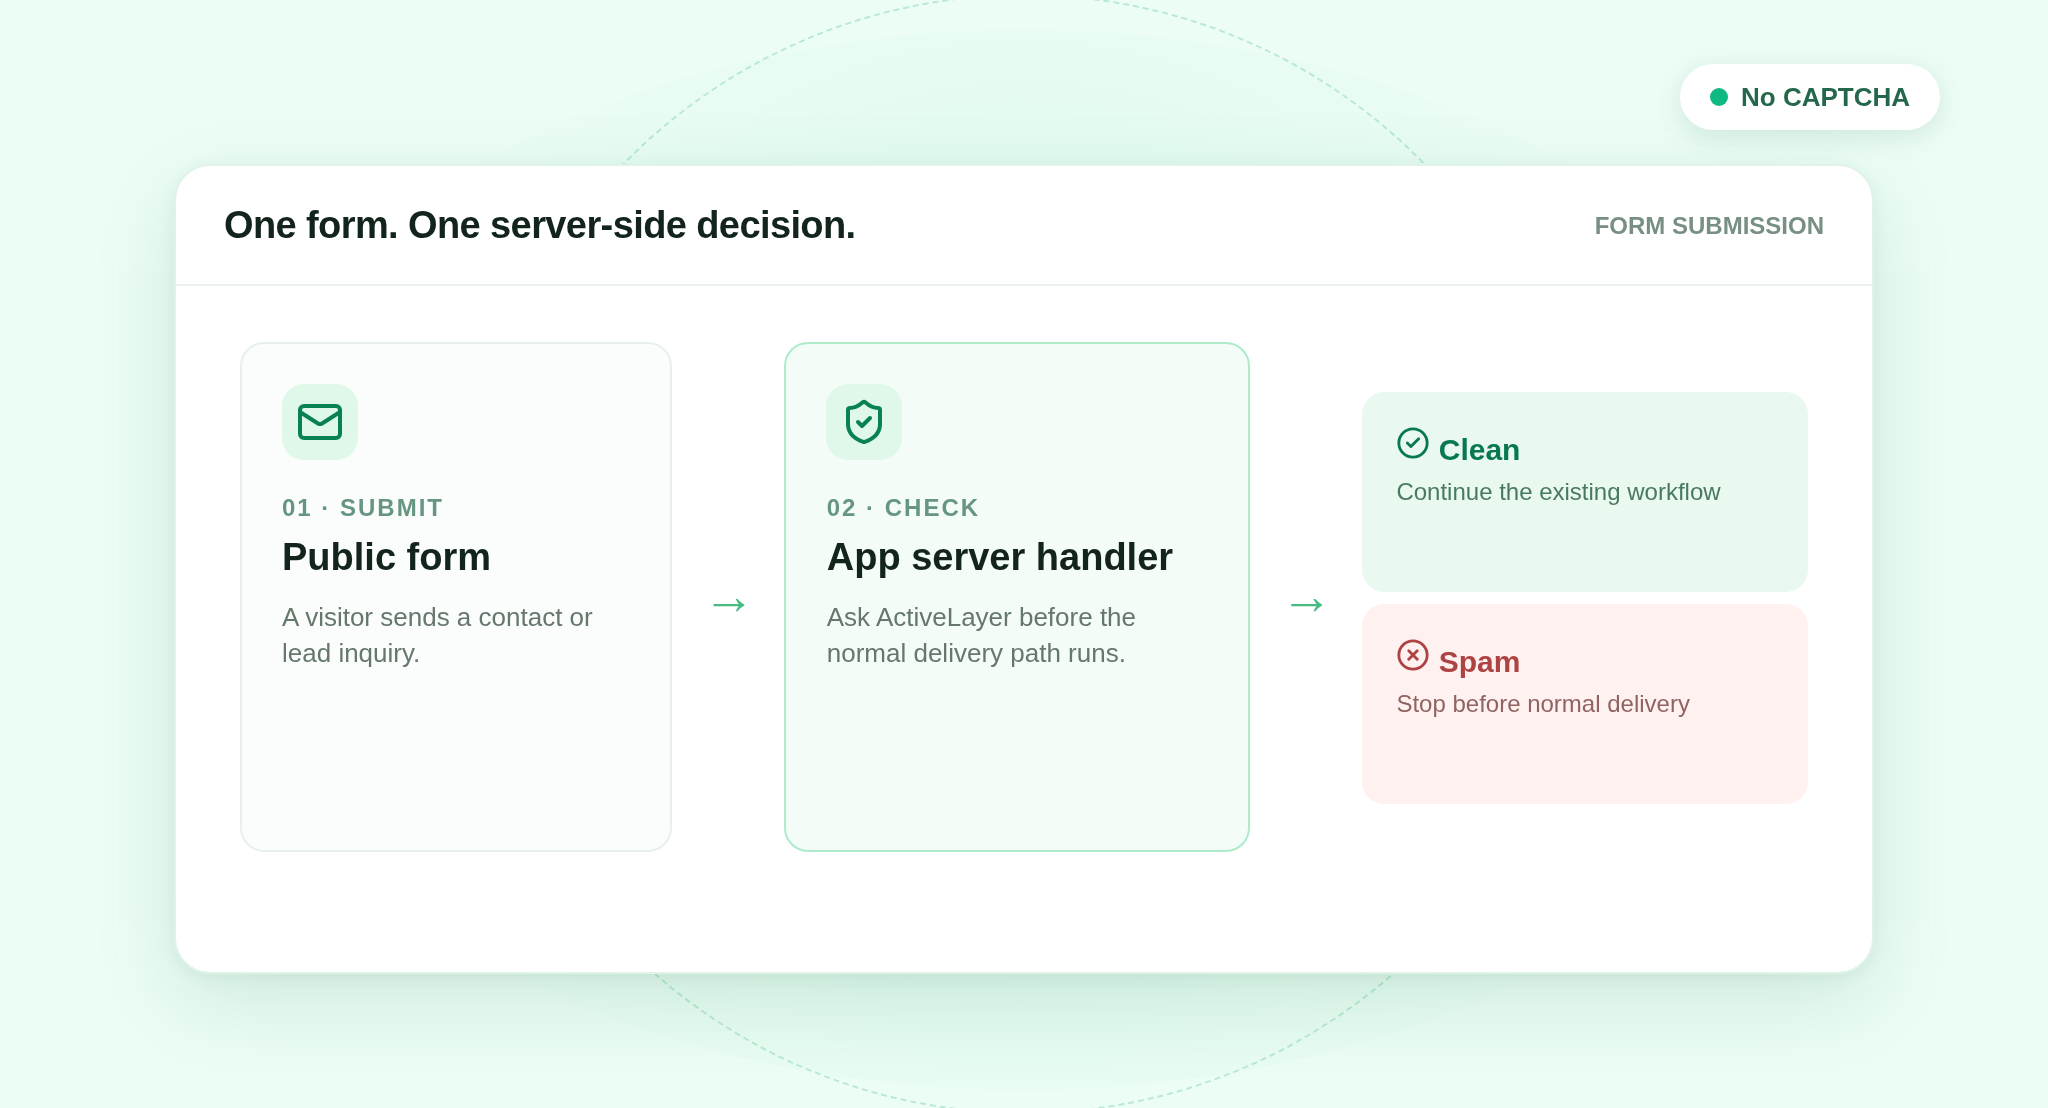
Task: Click Continue the existing workflow text
Action: [1558, 492]
